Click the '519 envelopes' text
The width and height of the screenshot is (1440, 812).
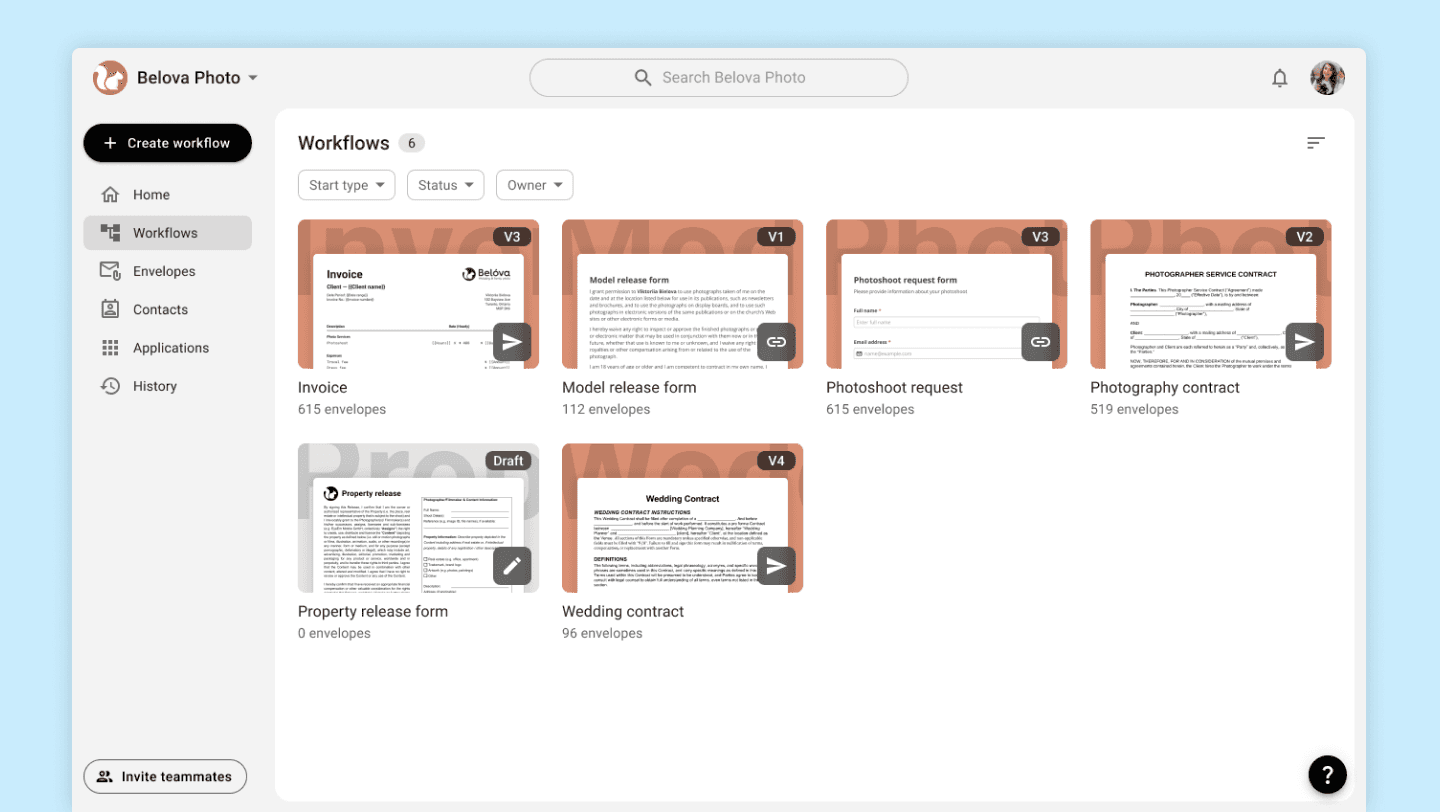point(1134,410)
